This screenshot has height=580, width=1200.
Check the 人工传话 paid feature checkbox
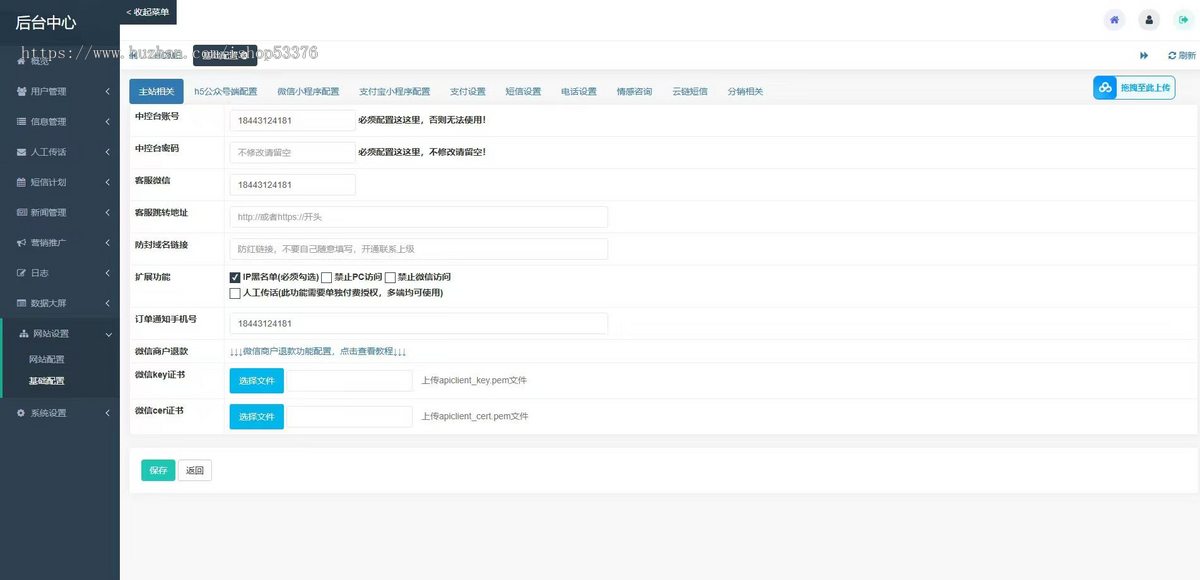point(235,293)
